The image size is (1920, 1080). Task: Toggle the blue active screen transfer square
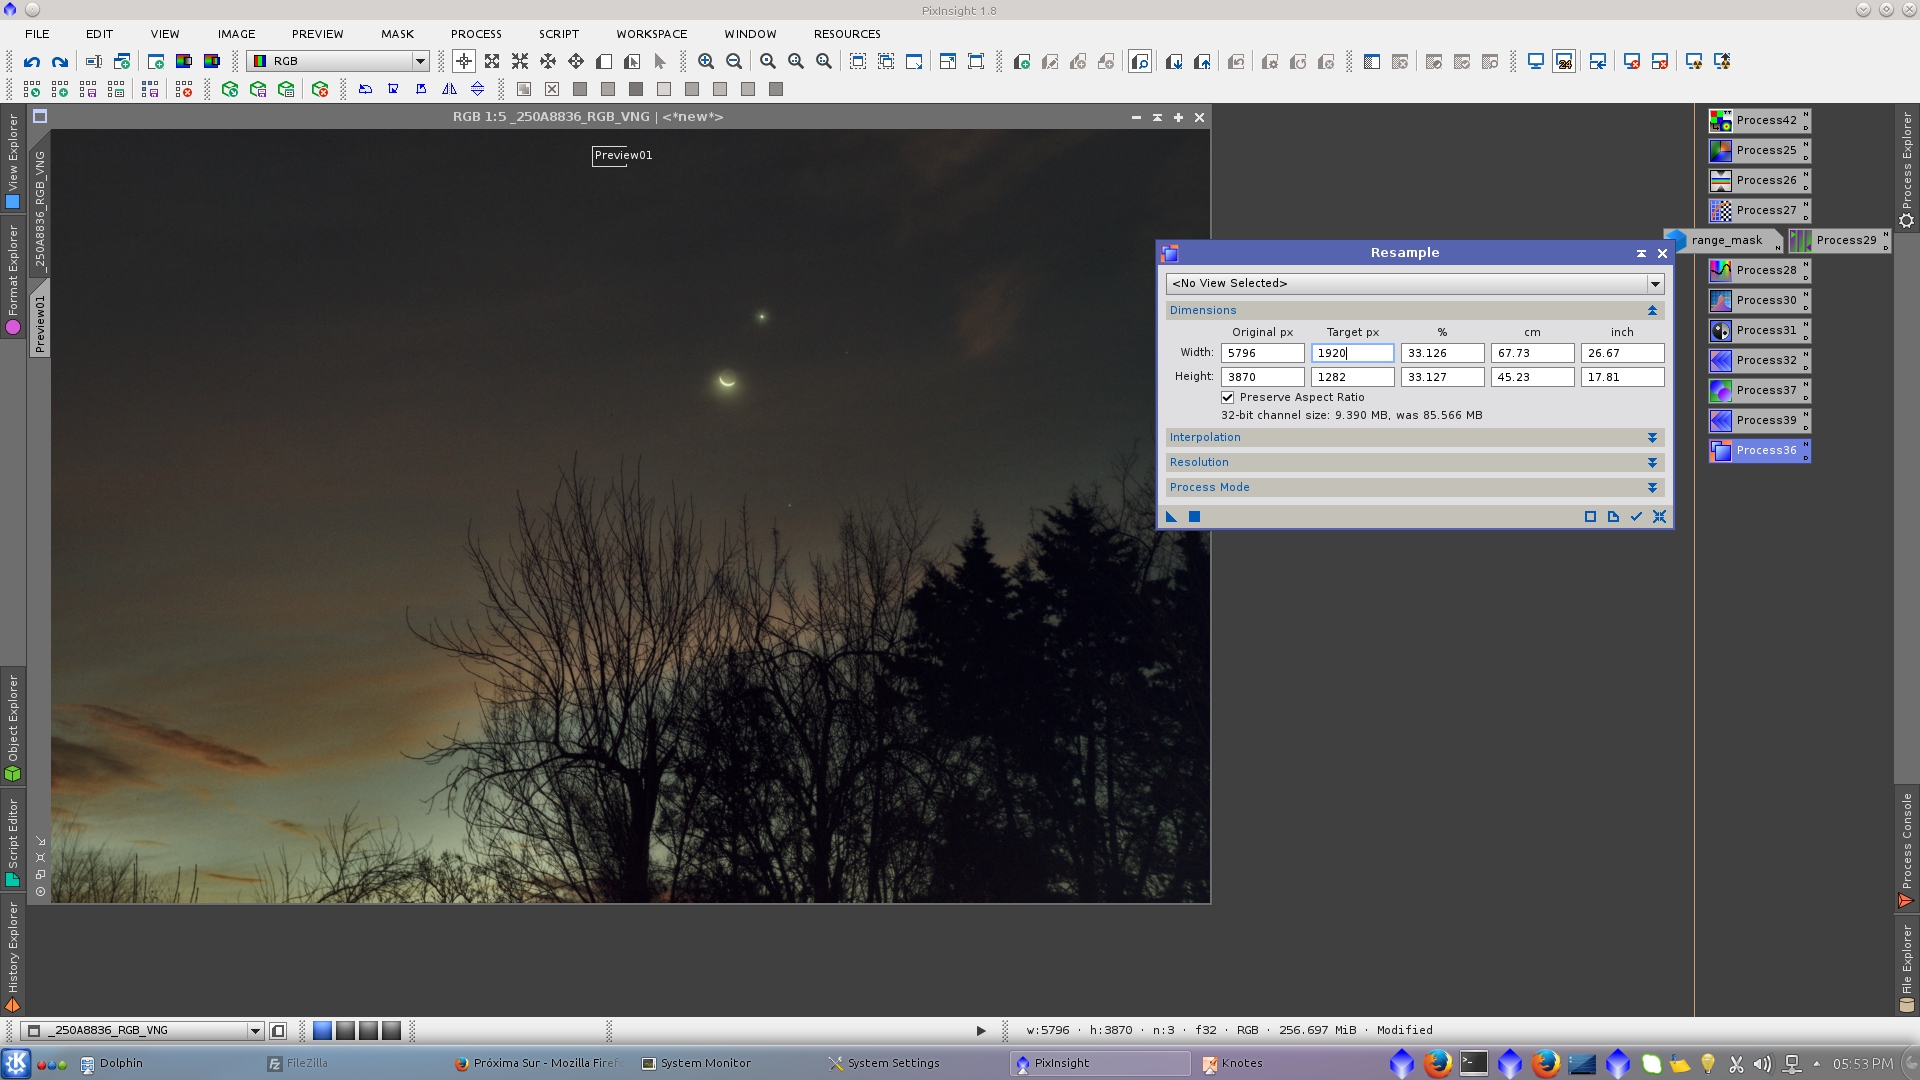(x=322, y=1030)
